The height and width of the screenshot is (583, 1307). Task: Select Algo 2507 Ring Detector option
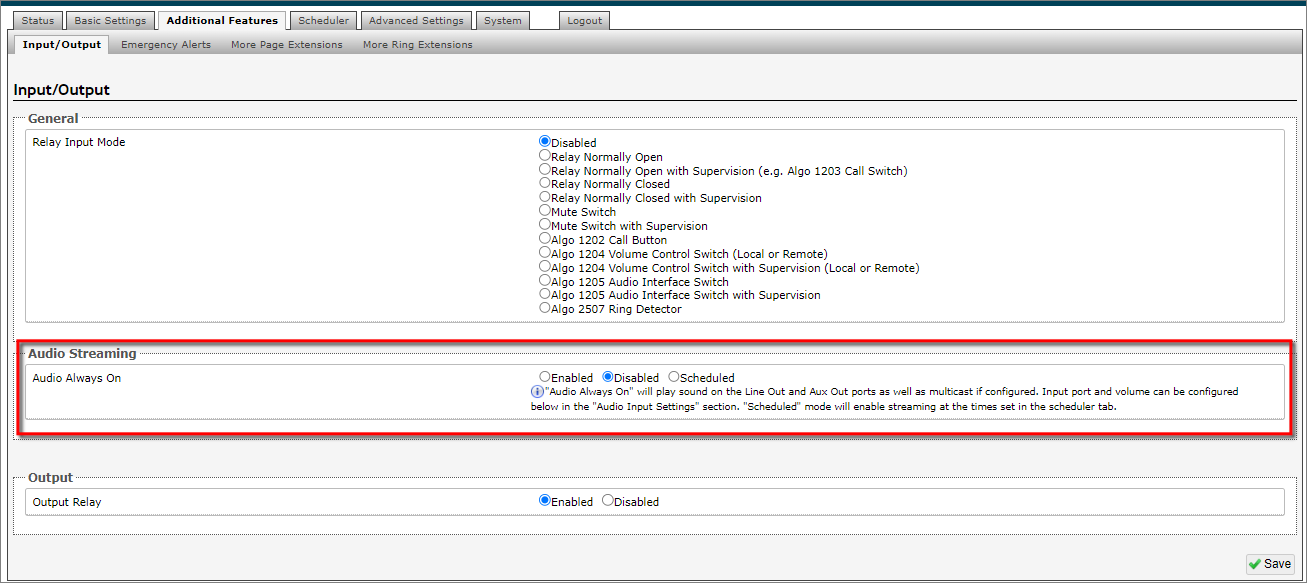(545, 308)
